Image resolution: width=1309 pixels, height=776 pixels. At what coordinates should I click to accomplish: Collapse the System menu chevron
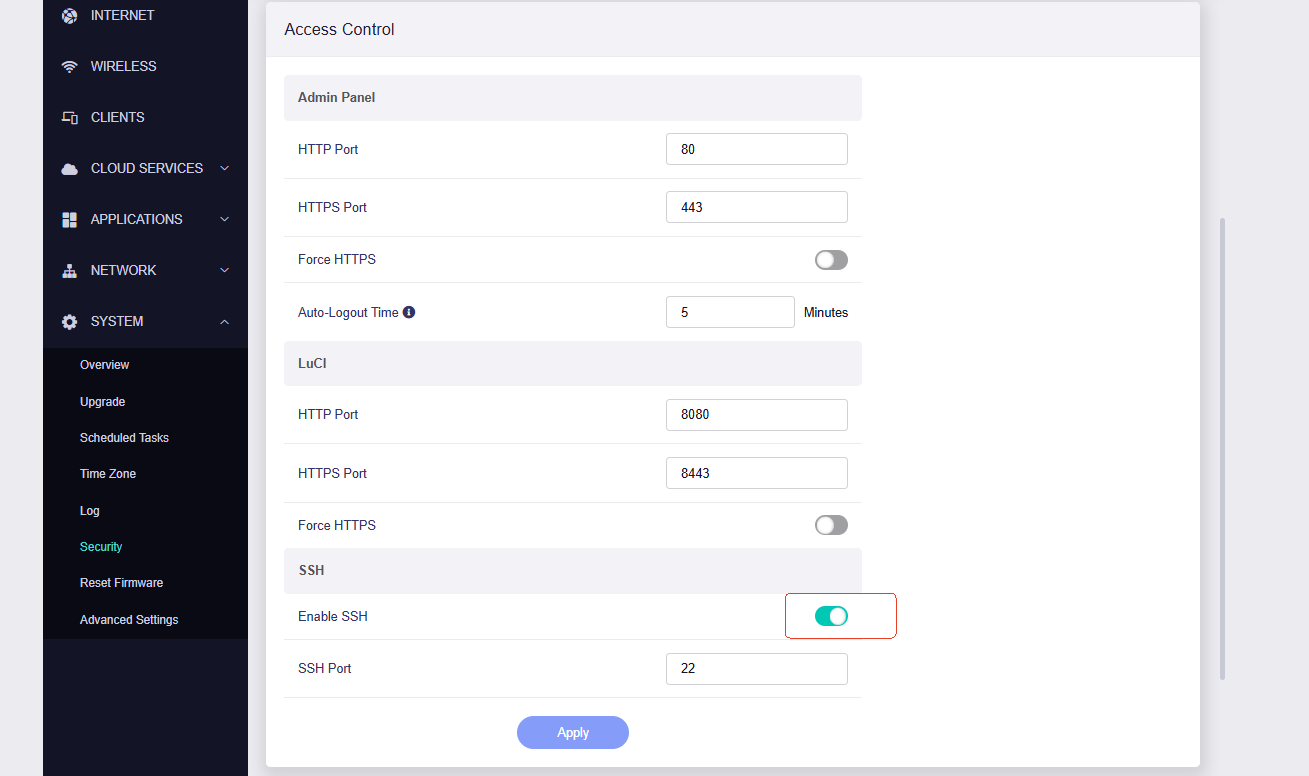[225, 321]
